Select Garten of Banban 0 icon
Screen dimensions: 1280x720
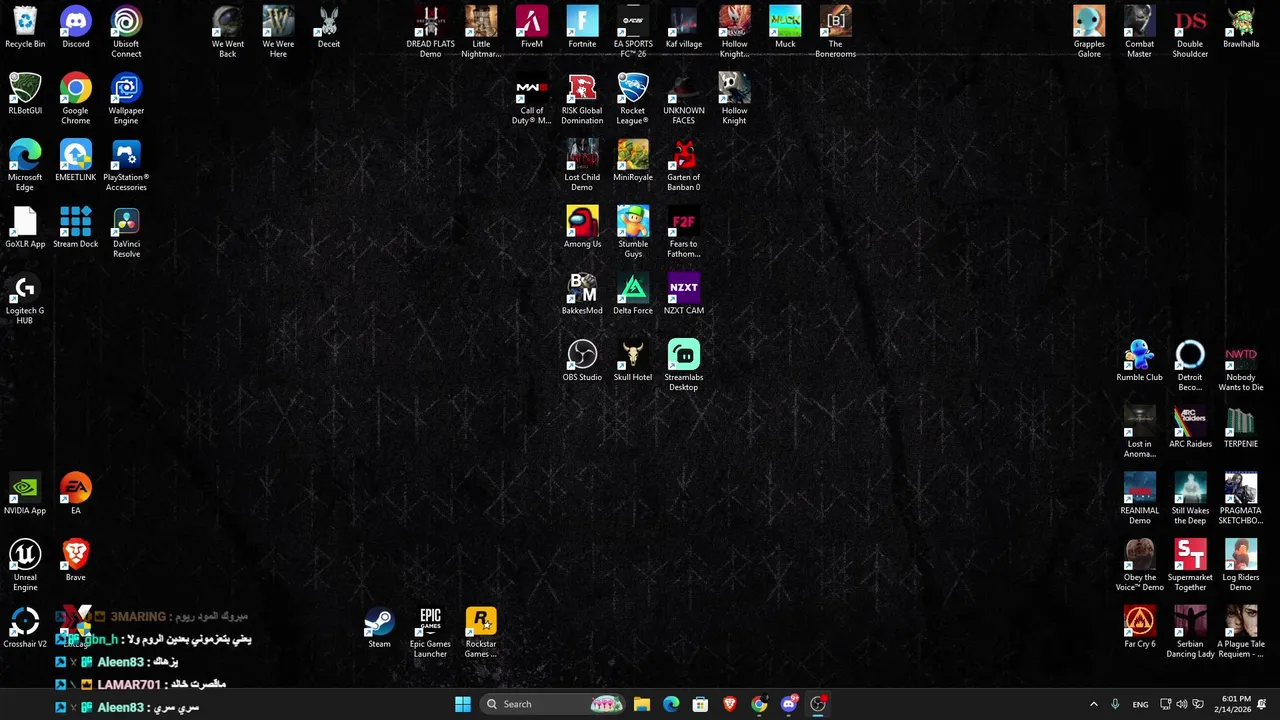[683, 165]
